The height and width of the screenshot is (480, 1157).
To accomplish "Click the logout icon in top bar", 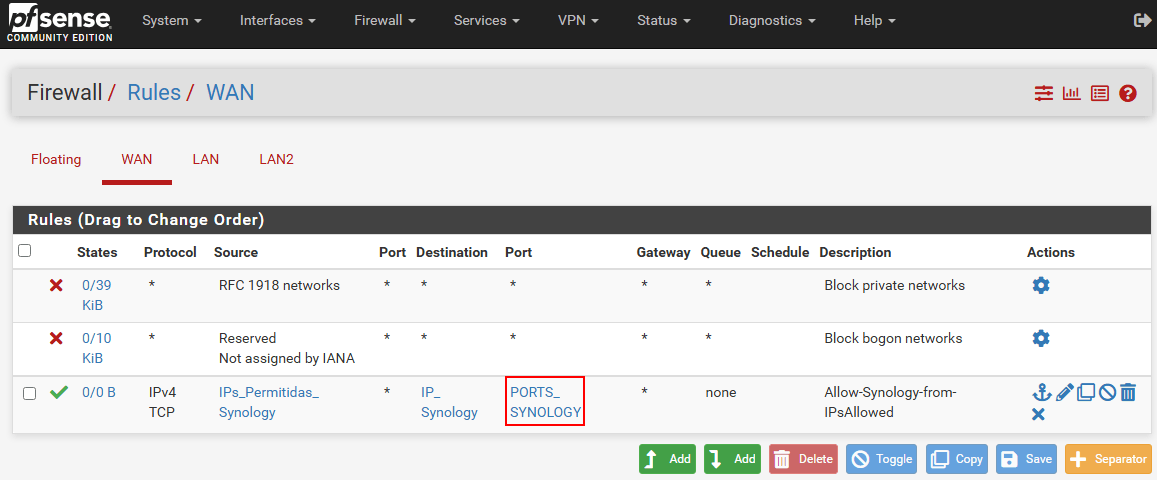I will (1141, 21).
